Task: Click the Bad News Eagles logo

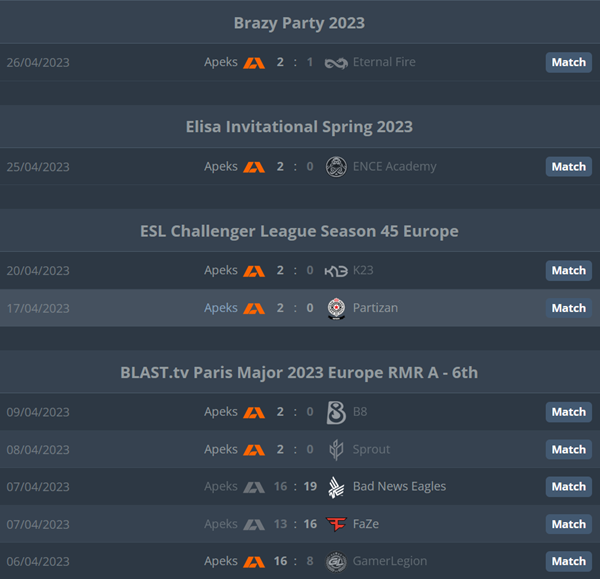Action: point(336,487)
